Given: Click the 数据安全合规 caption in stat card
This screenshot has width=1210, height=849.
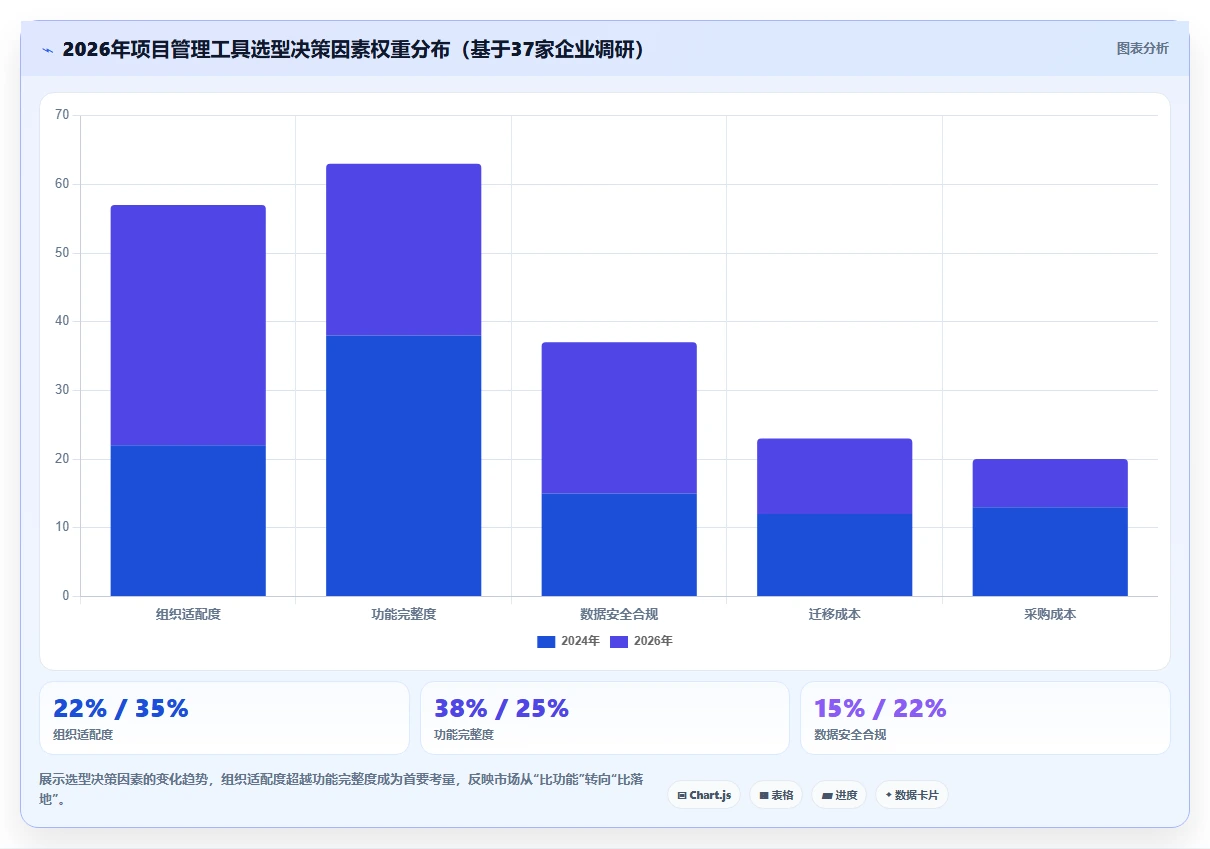Looking at the screenshot, I should [850, 735].
